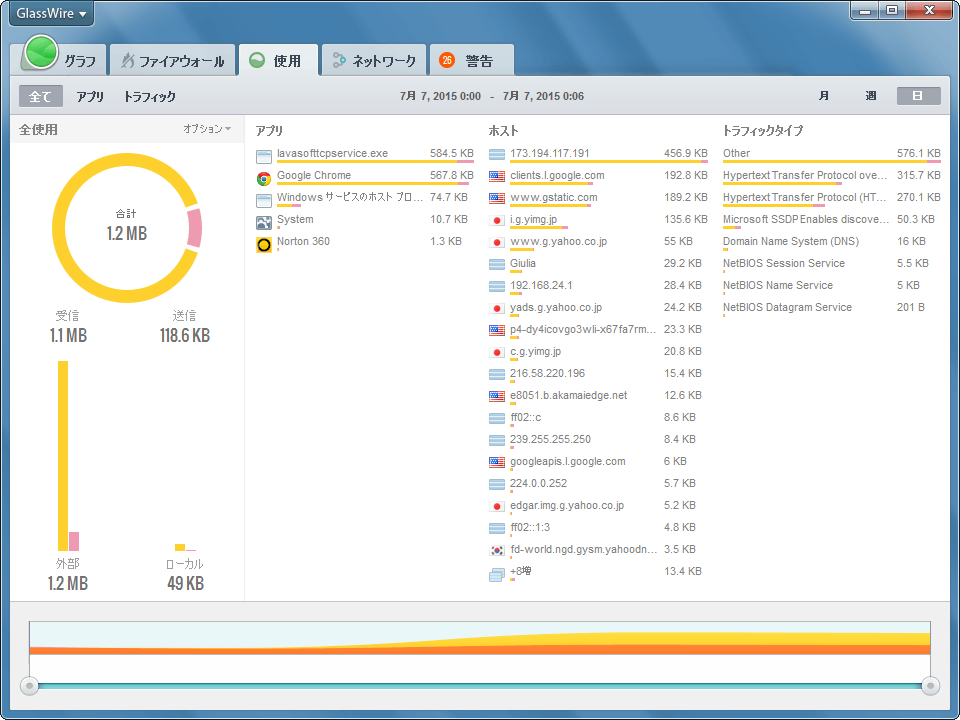Image resolution: width=960 pixels, height=720 pixels.
Task: Select the ff02::1:3 host entry
Action: click(598, 529)
